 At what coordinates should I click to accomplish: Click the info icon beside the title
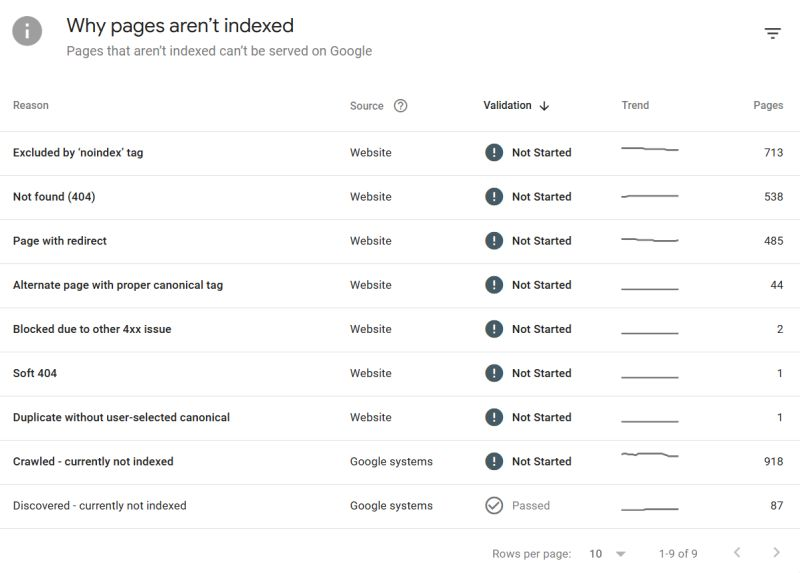point(27,31)
